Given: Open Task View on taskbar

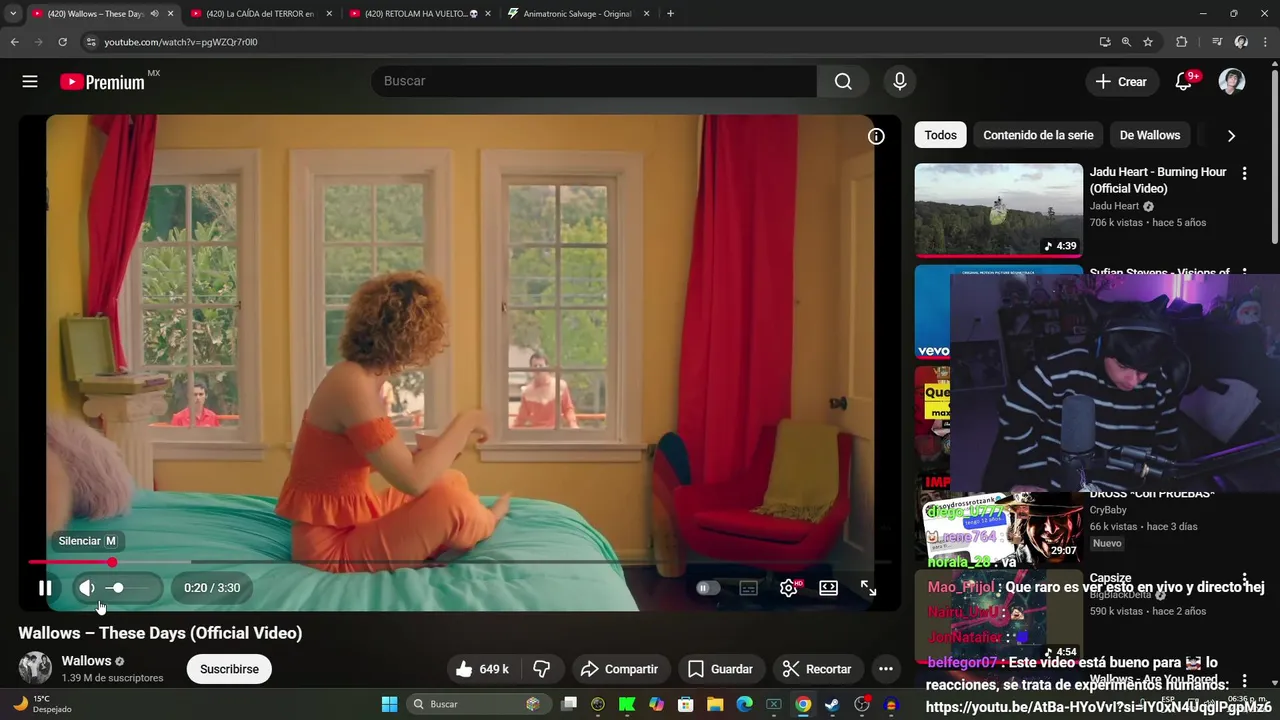Looking at the screenshot, I should point(569,704).
